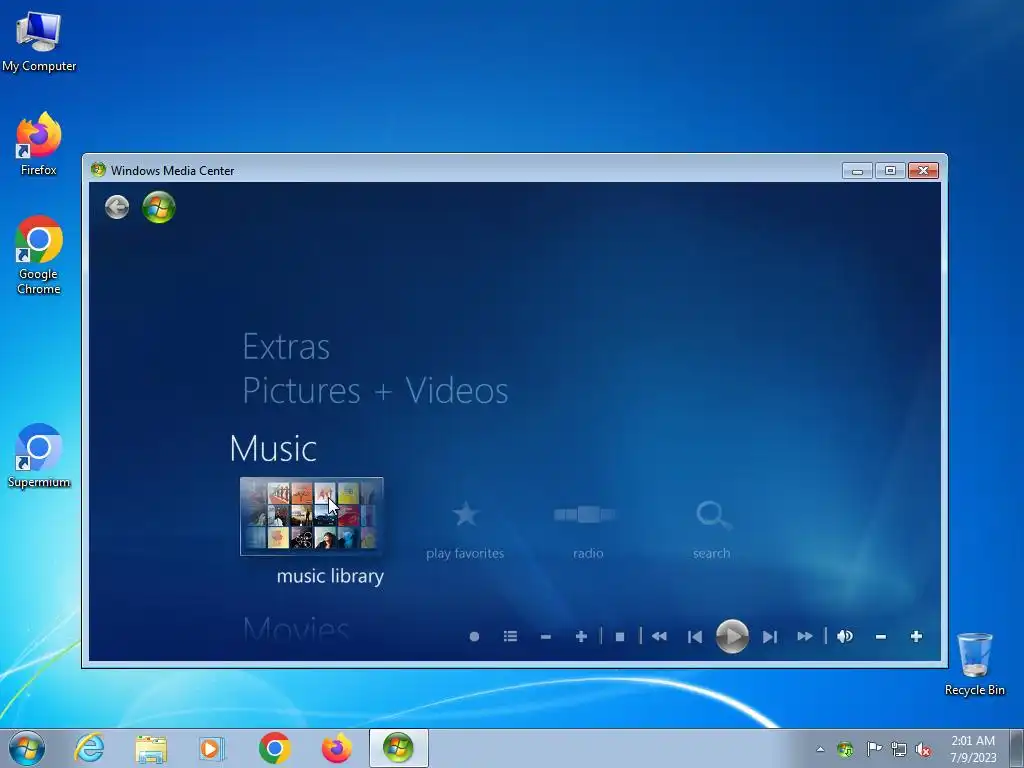Click the record button in the transport bar
The width and height of the screenshot is (1024, 768).
pos(475,637)
